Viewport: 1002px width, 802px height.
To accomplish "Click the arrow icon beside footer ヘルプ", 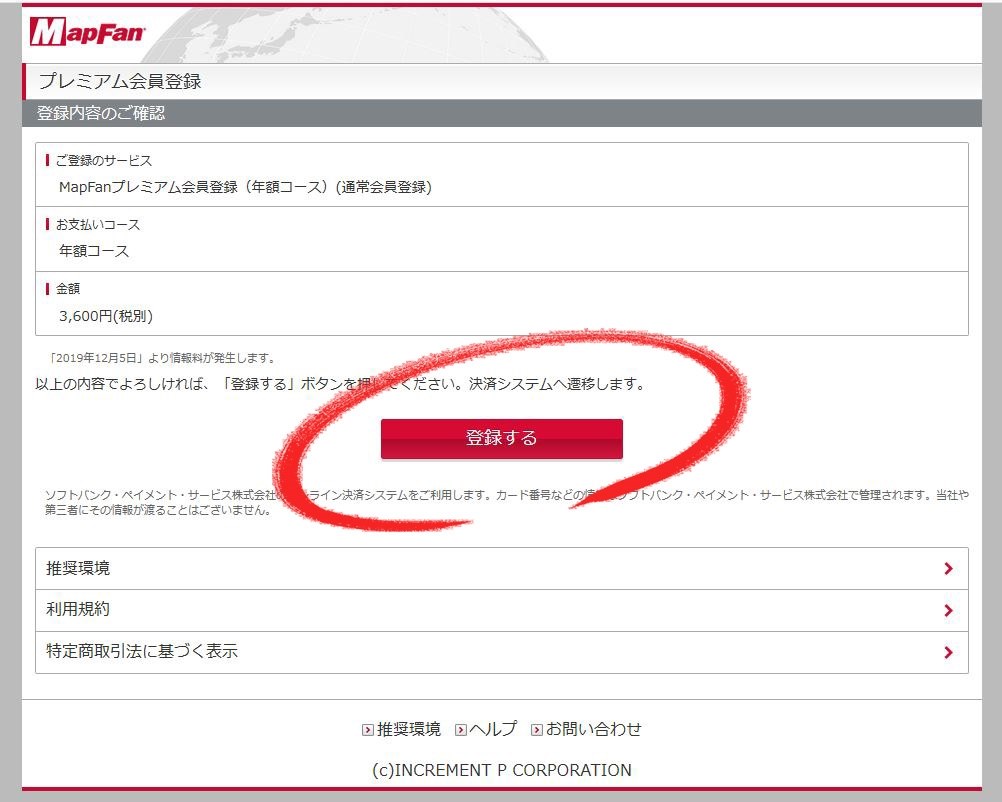I will coord(460,730).
